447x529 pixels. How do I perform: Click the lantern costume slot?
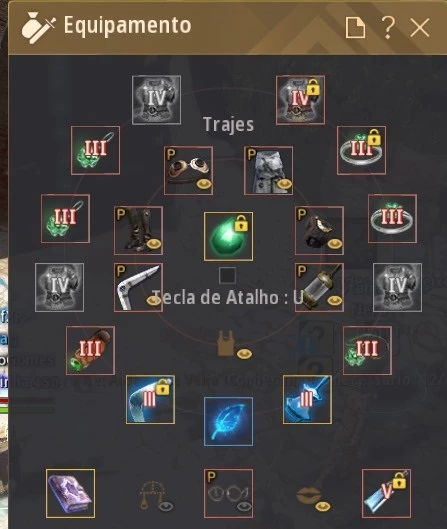click(x=319, y=287)
